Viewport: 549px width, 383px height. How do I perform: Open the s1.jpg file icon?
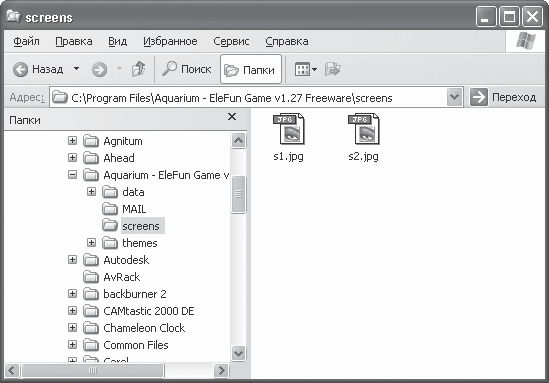point(289,129)
